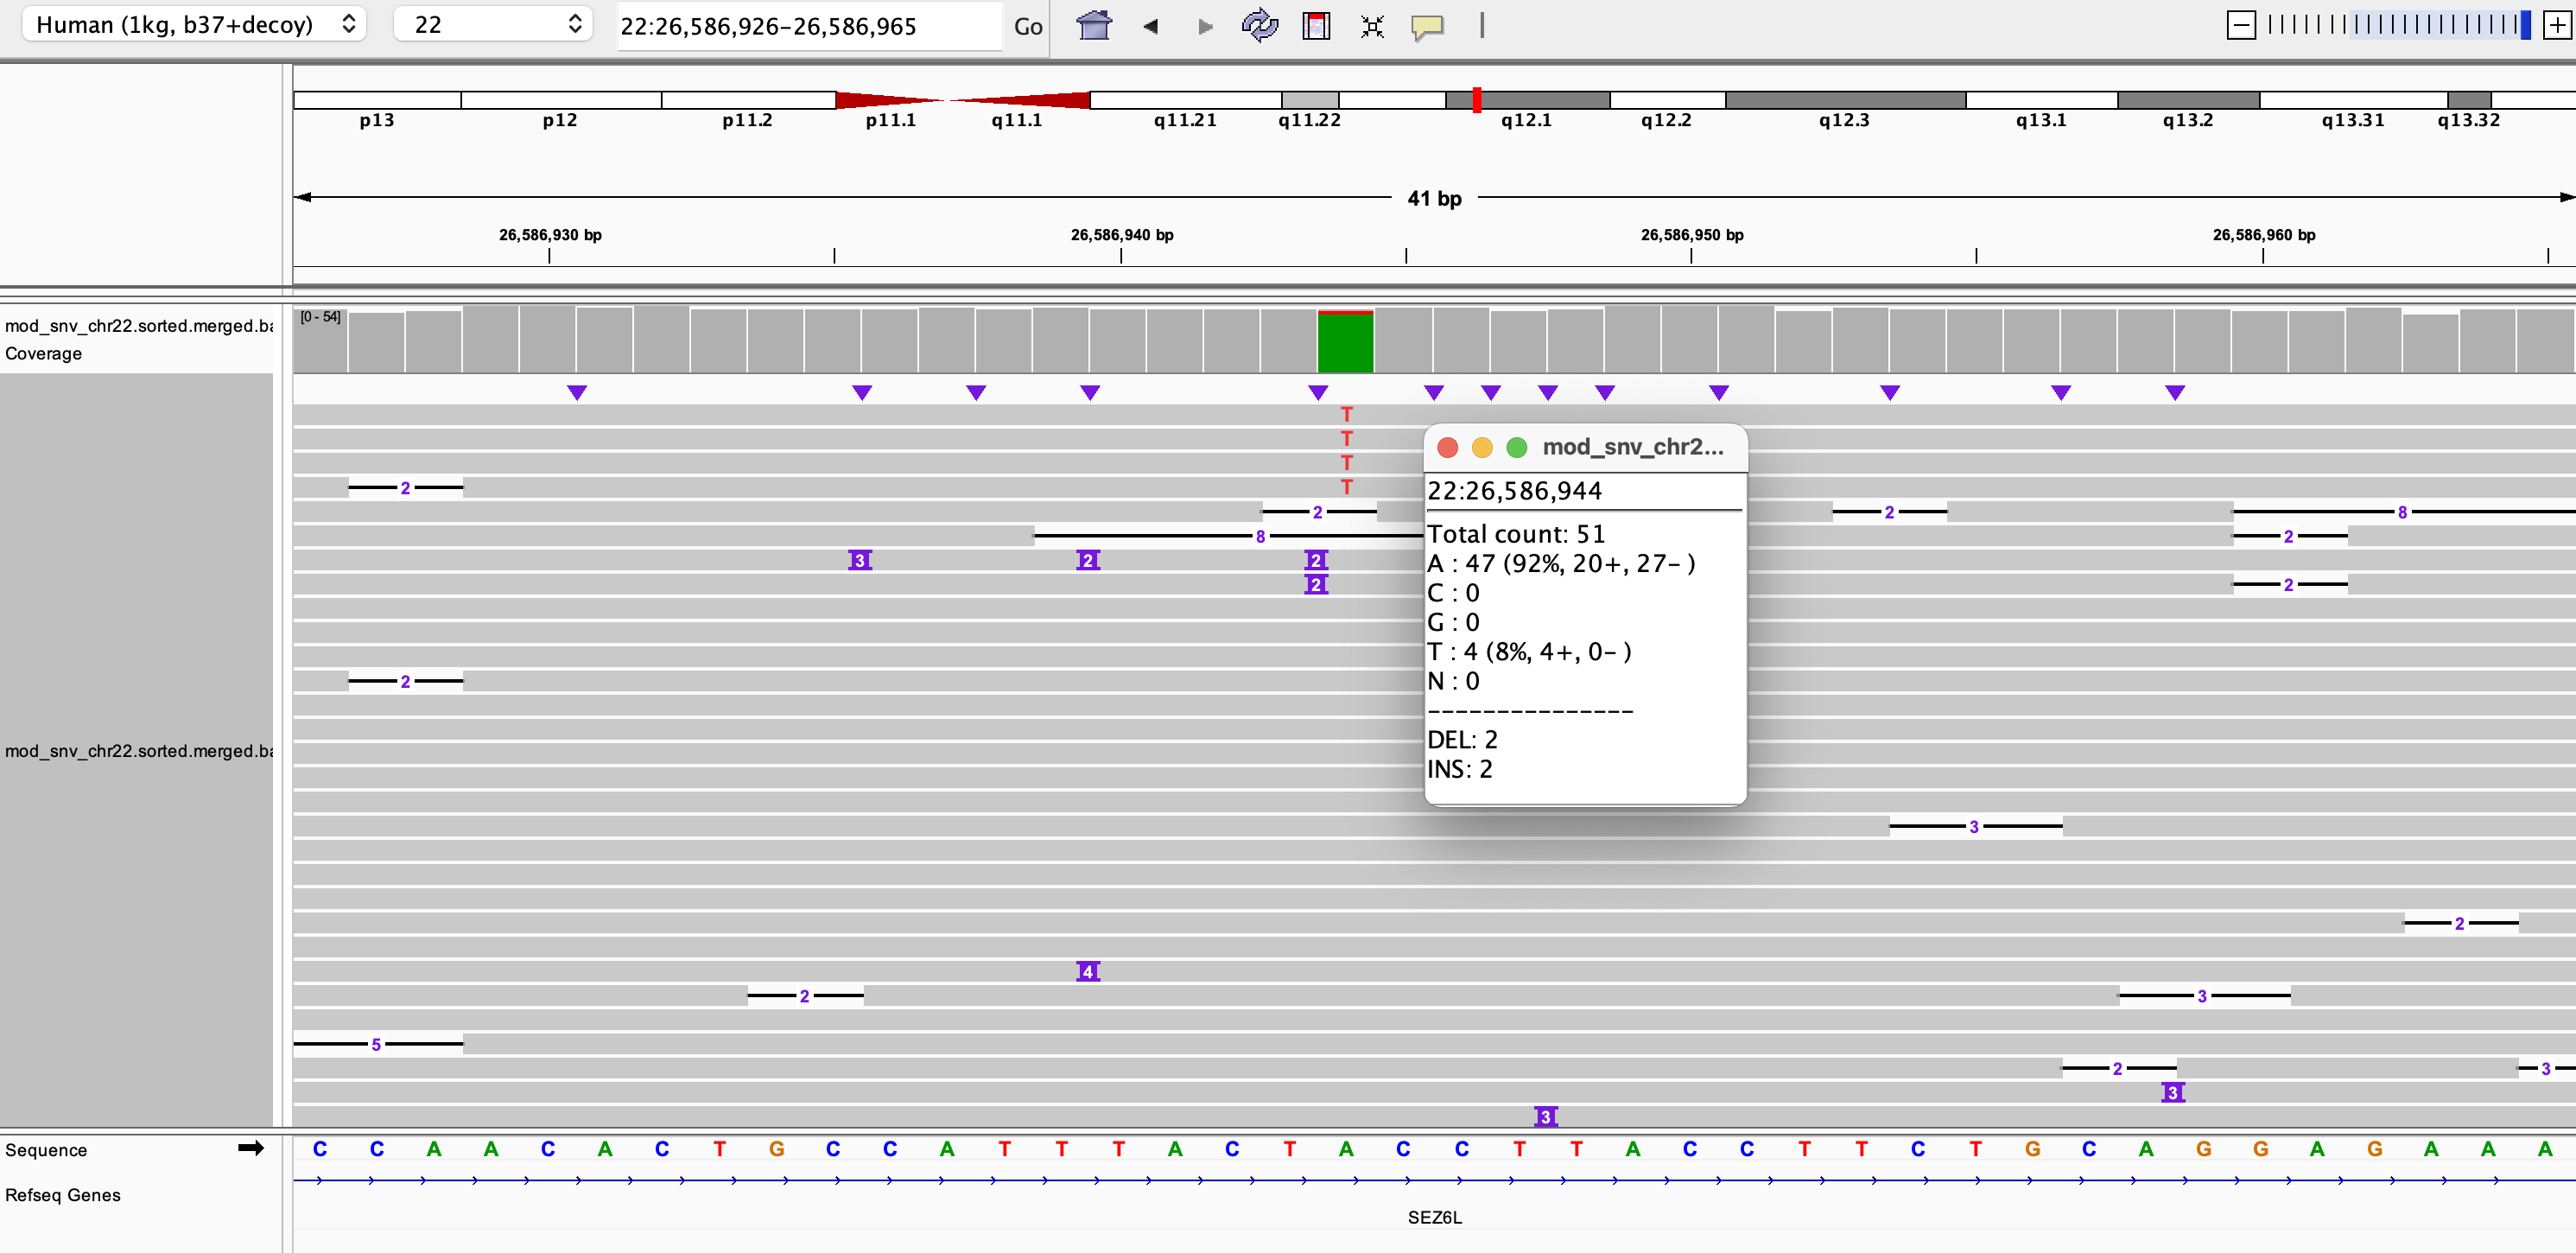Click the first purple insertion marker labeled 3
2576x1253 pixels.
860,560
